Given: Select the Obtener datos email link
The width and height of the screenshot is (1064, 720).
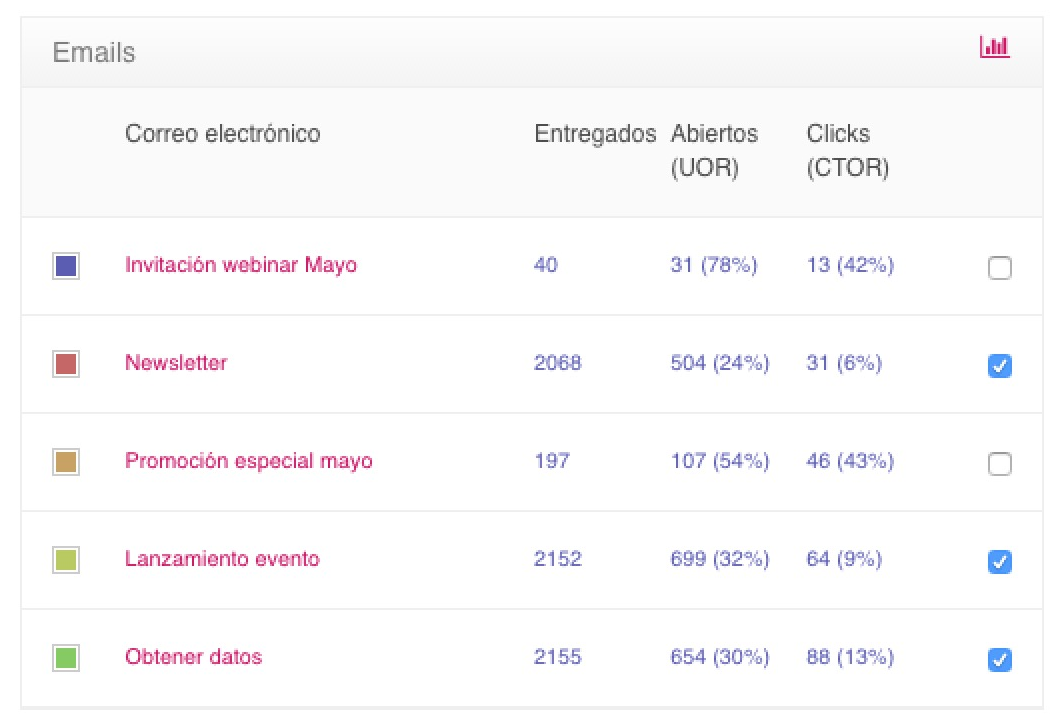Looking at the screenshot, I should pos(193,657).
